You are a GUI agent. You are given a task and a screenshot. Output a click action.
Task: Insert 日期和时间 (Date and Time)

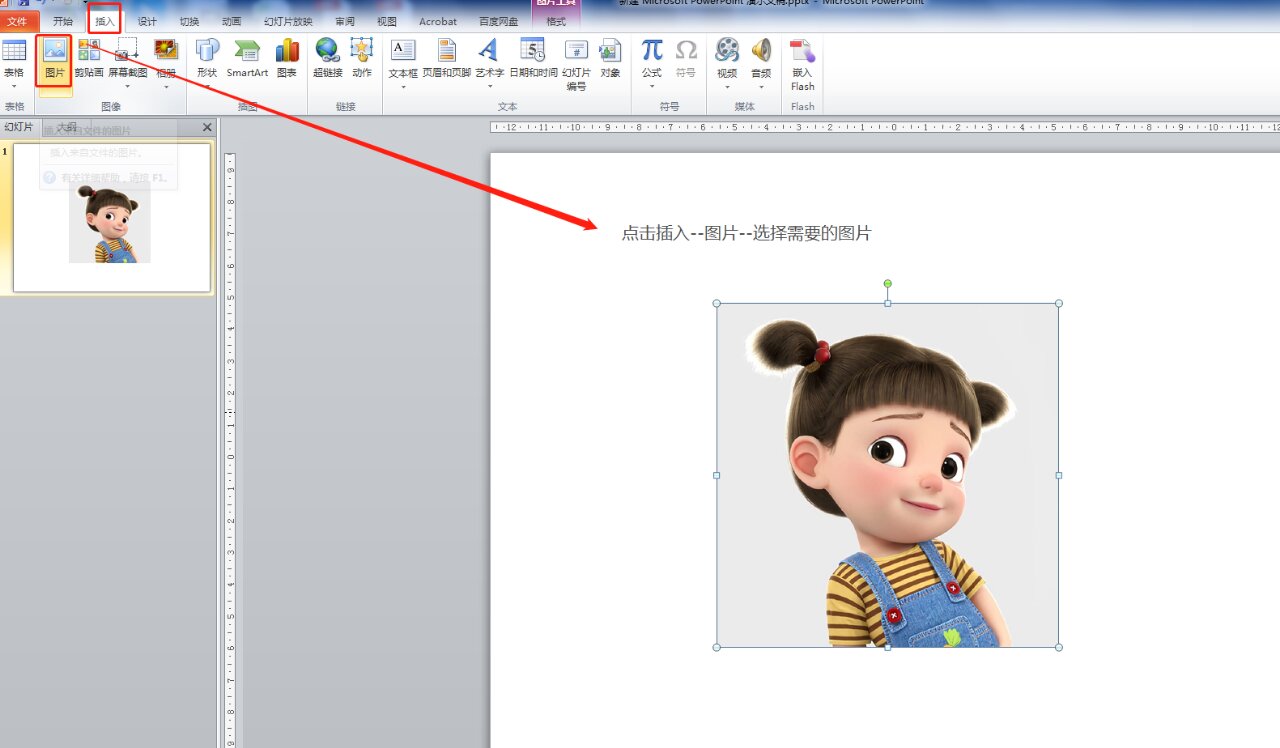pos(533,60)
